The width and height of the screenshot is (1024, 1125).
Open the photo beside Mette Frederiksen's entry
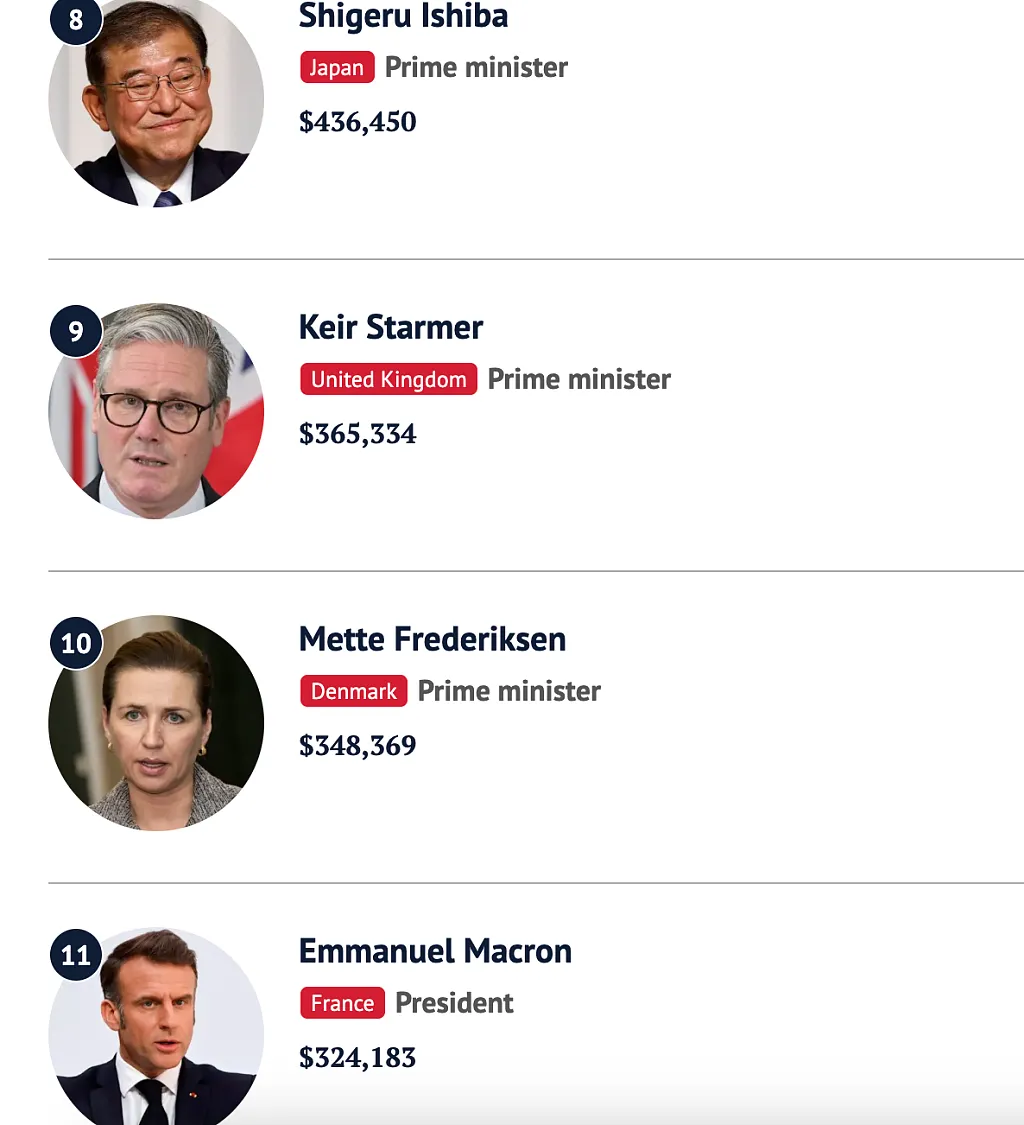coord(156,723)
